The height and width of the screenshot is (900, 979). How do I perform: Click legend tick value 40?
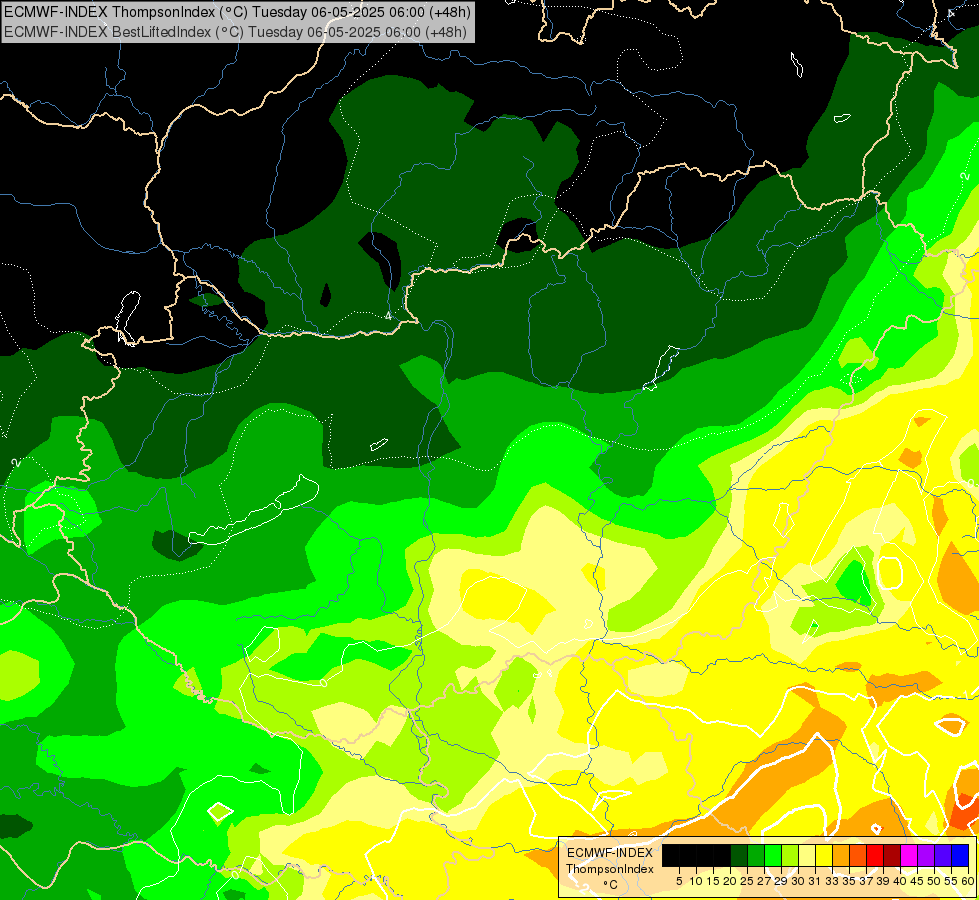(x=900, y=881)
